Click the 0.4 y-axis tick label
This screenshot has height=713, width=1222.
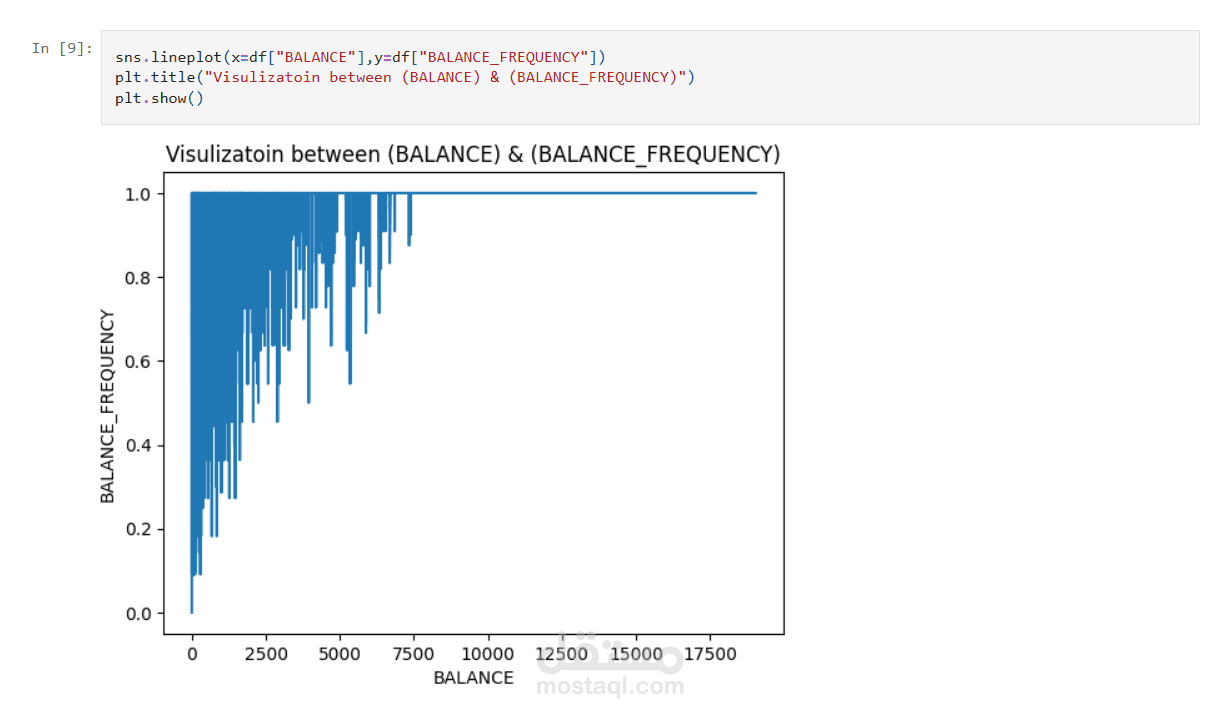[x=138, y=445]
